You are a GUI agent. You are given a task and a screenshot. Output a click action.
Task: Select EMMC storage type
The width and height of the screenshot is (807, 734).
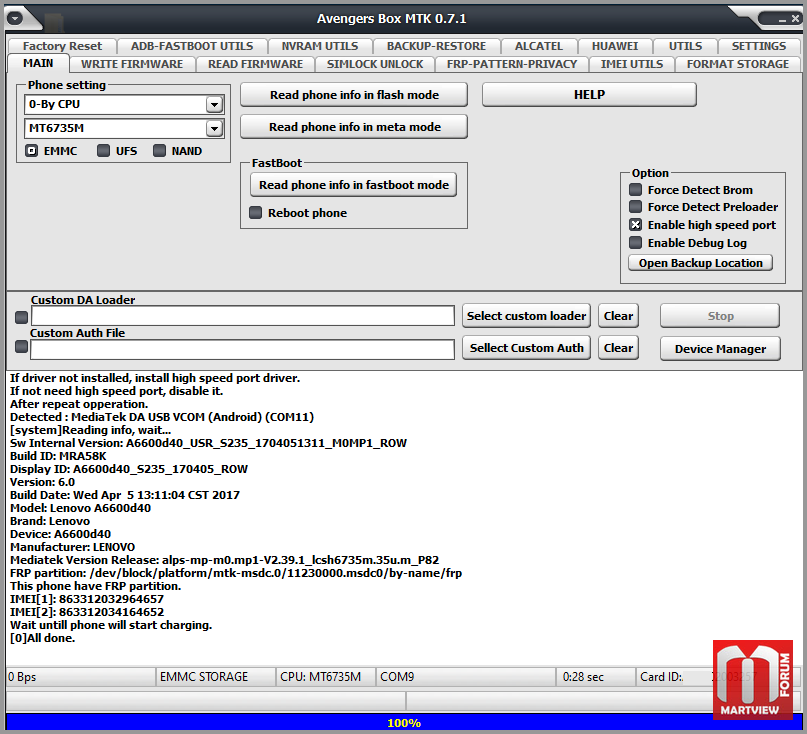pyautogui.click(x=32, y=151)
